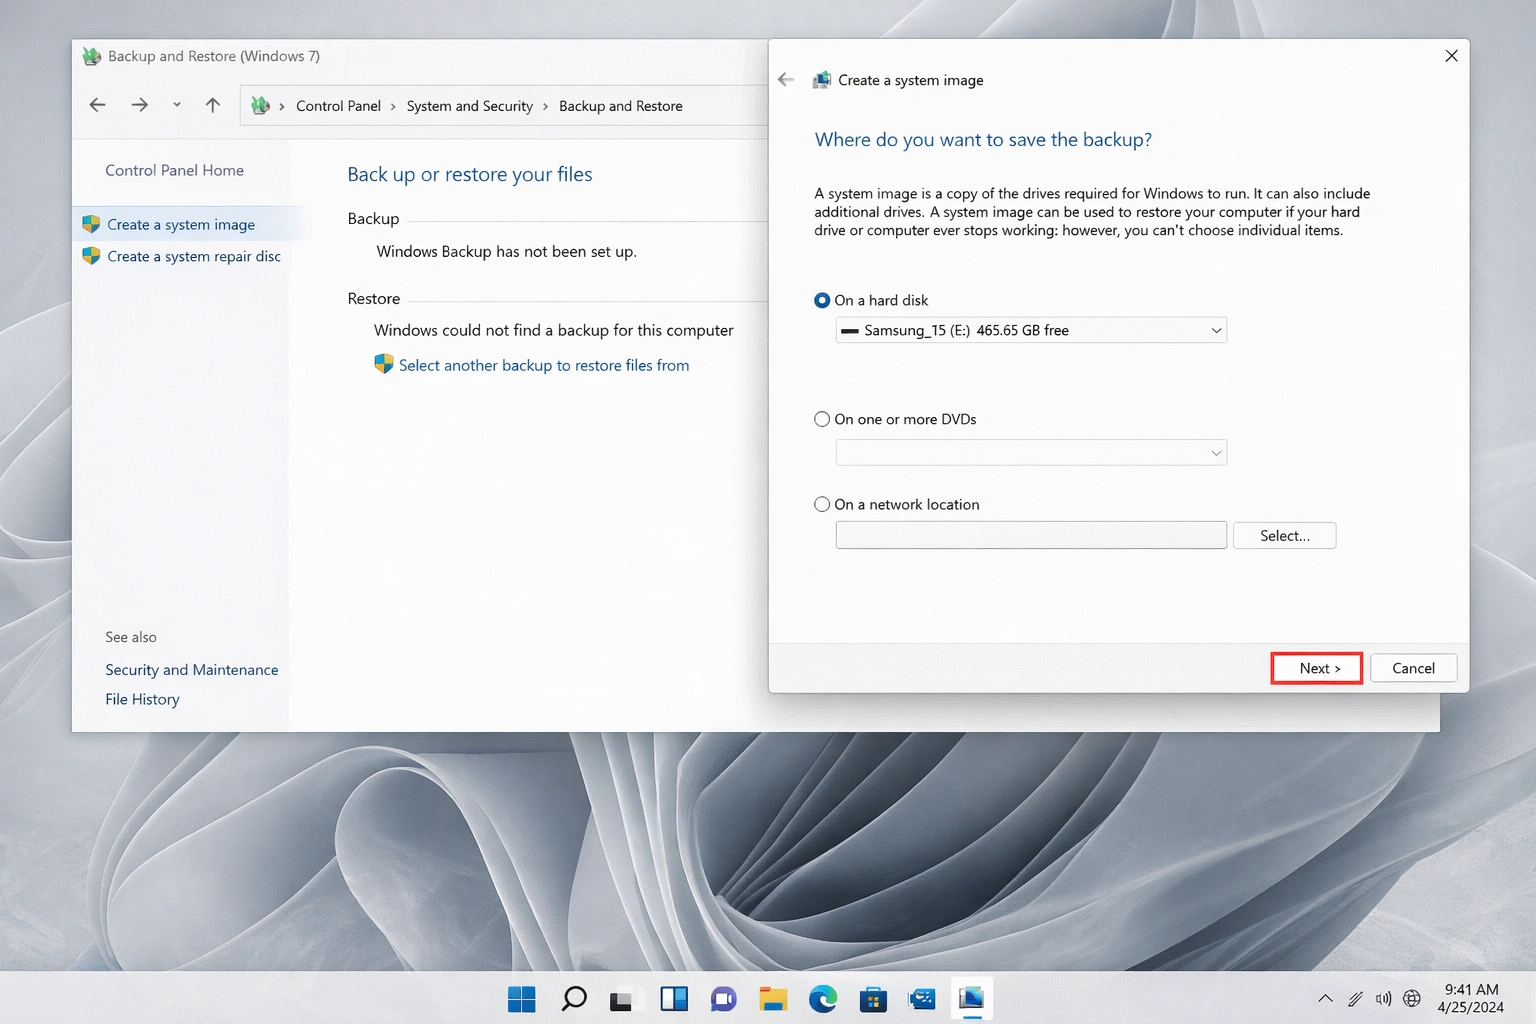Image resolution: width=1536 pixels, height=1024 pixels.
Task: Choose On one or more DVDs option
Action: 821,419
